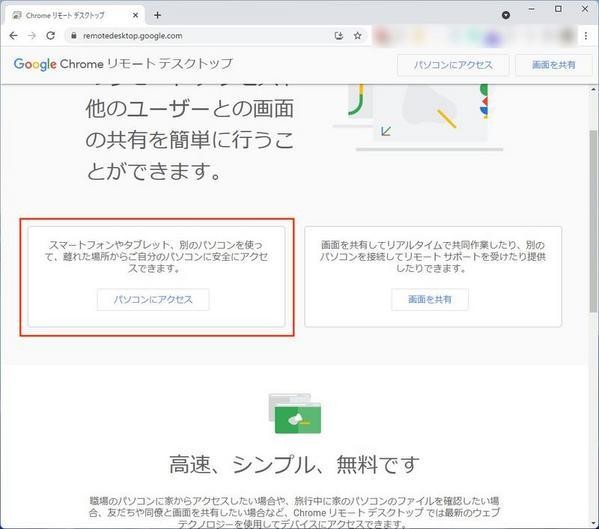Click the paragraph starting 職場のパソコンに家から
This screenshot has width=599, height=529.
pos(294,512)
